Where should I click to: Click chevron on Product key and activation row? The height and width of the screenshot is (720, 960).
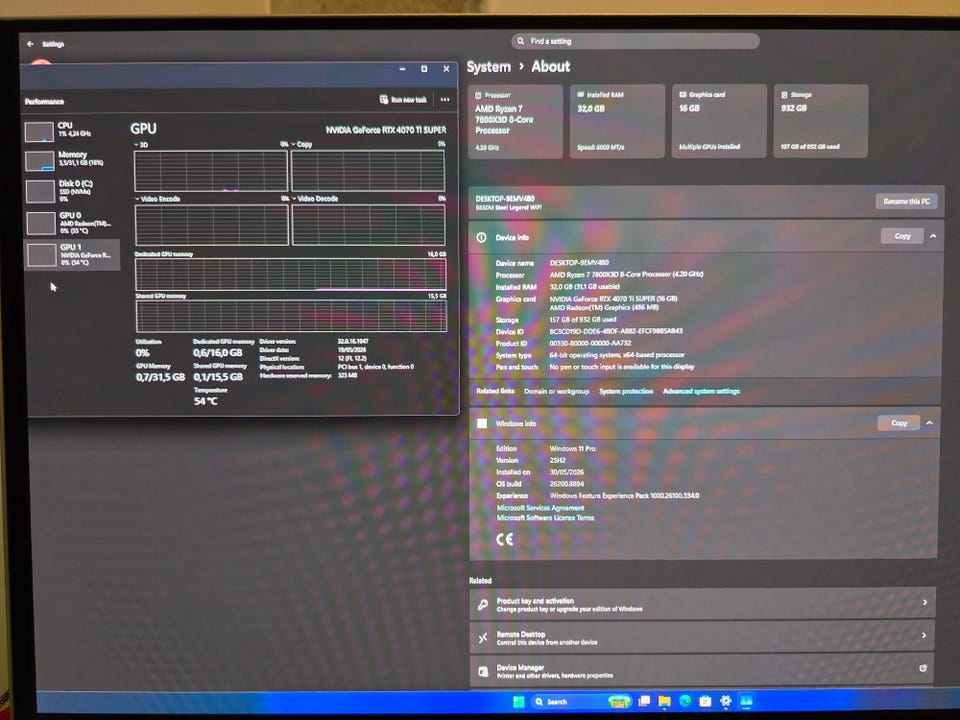tap(924, 602)
